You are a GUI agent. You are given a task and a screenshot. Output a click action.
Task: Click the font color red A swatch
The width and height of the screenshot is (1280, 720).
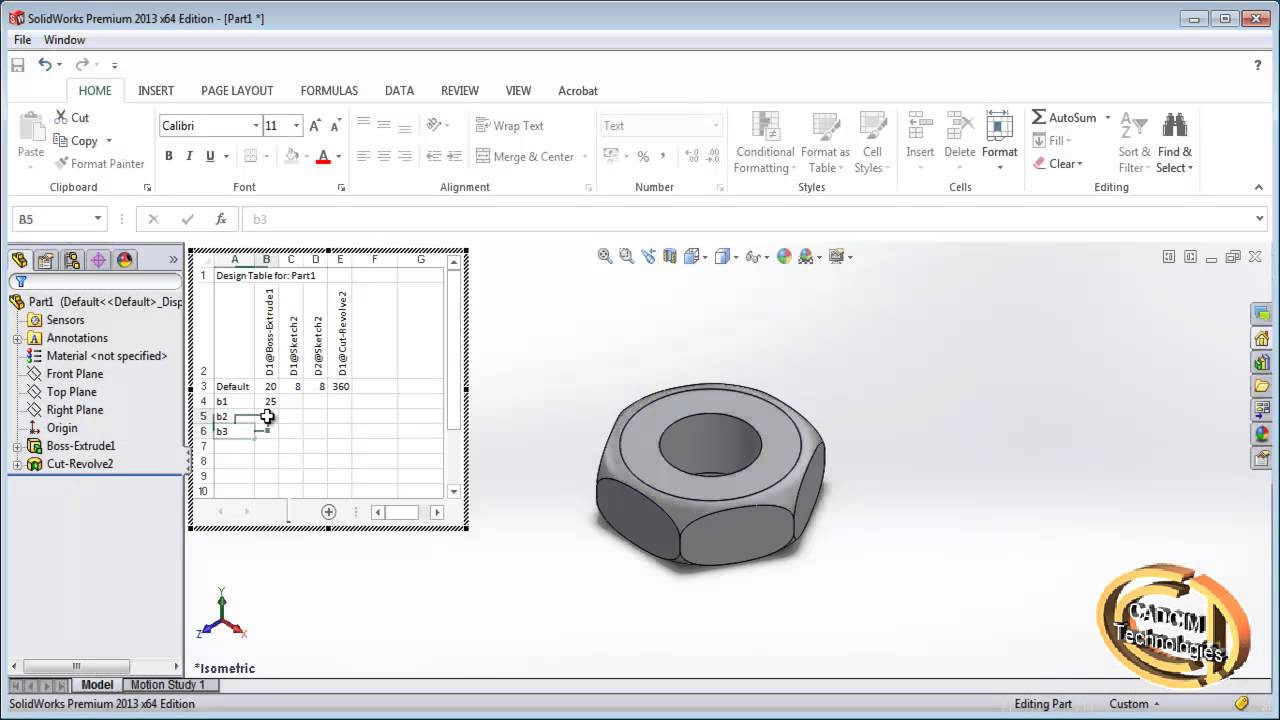point(323,156)
